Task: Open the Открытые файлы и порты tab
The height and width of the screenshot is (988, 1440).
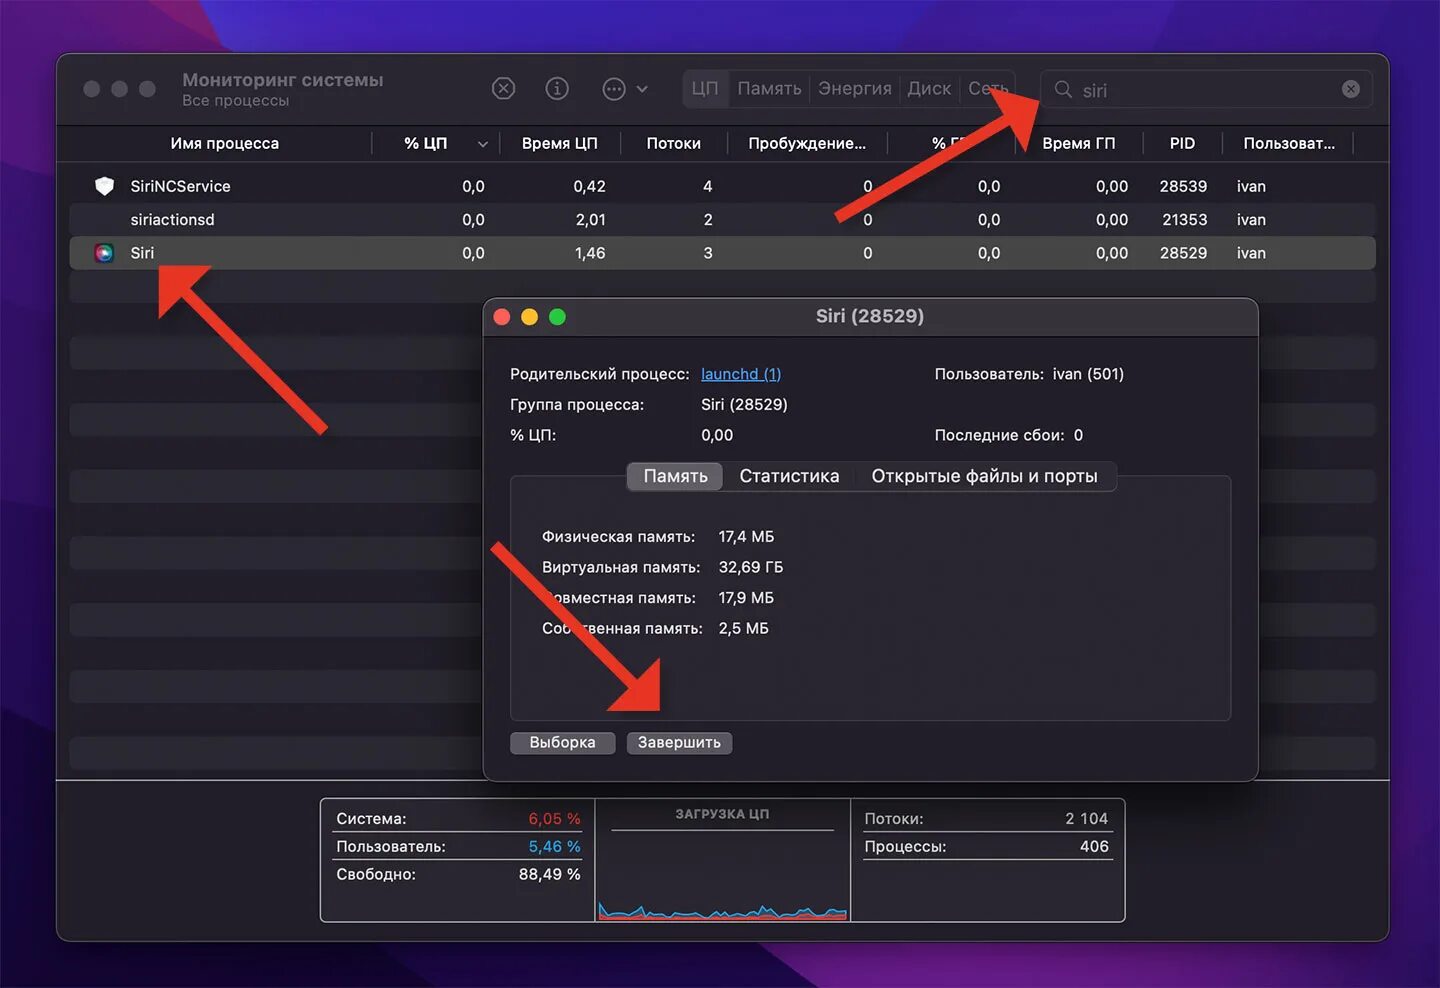Action: 984,476
